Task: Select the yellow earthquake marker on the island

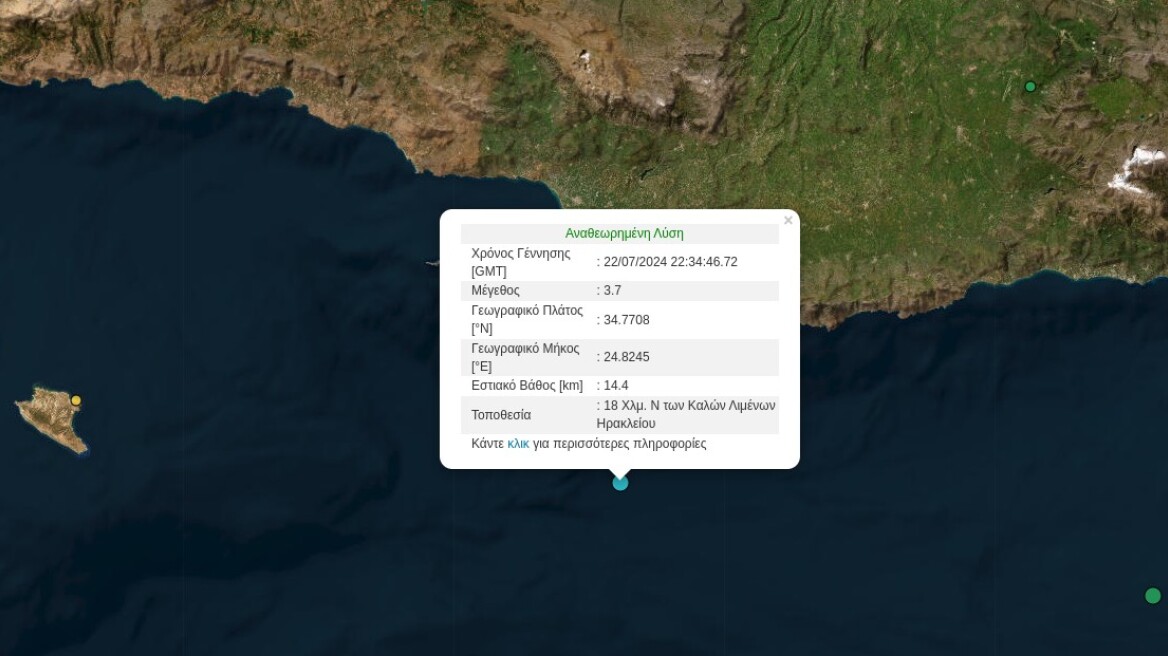Action: click(76, 400)
